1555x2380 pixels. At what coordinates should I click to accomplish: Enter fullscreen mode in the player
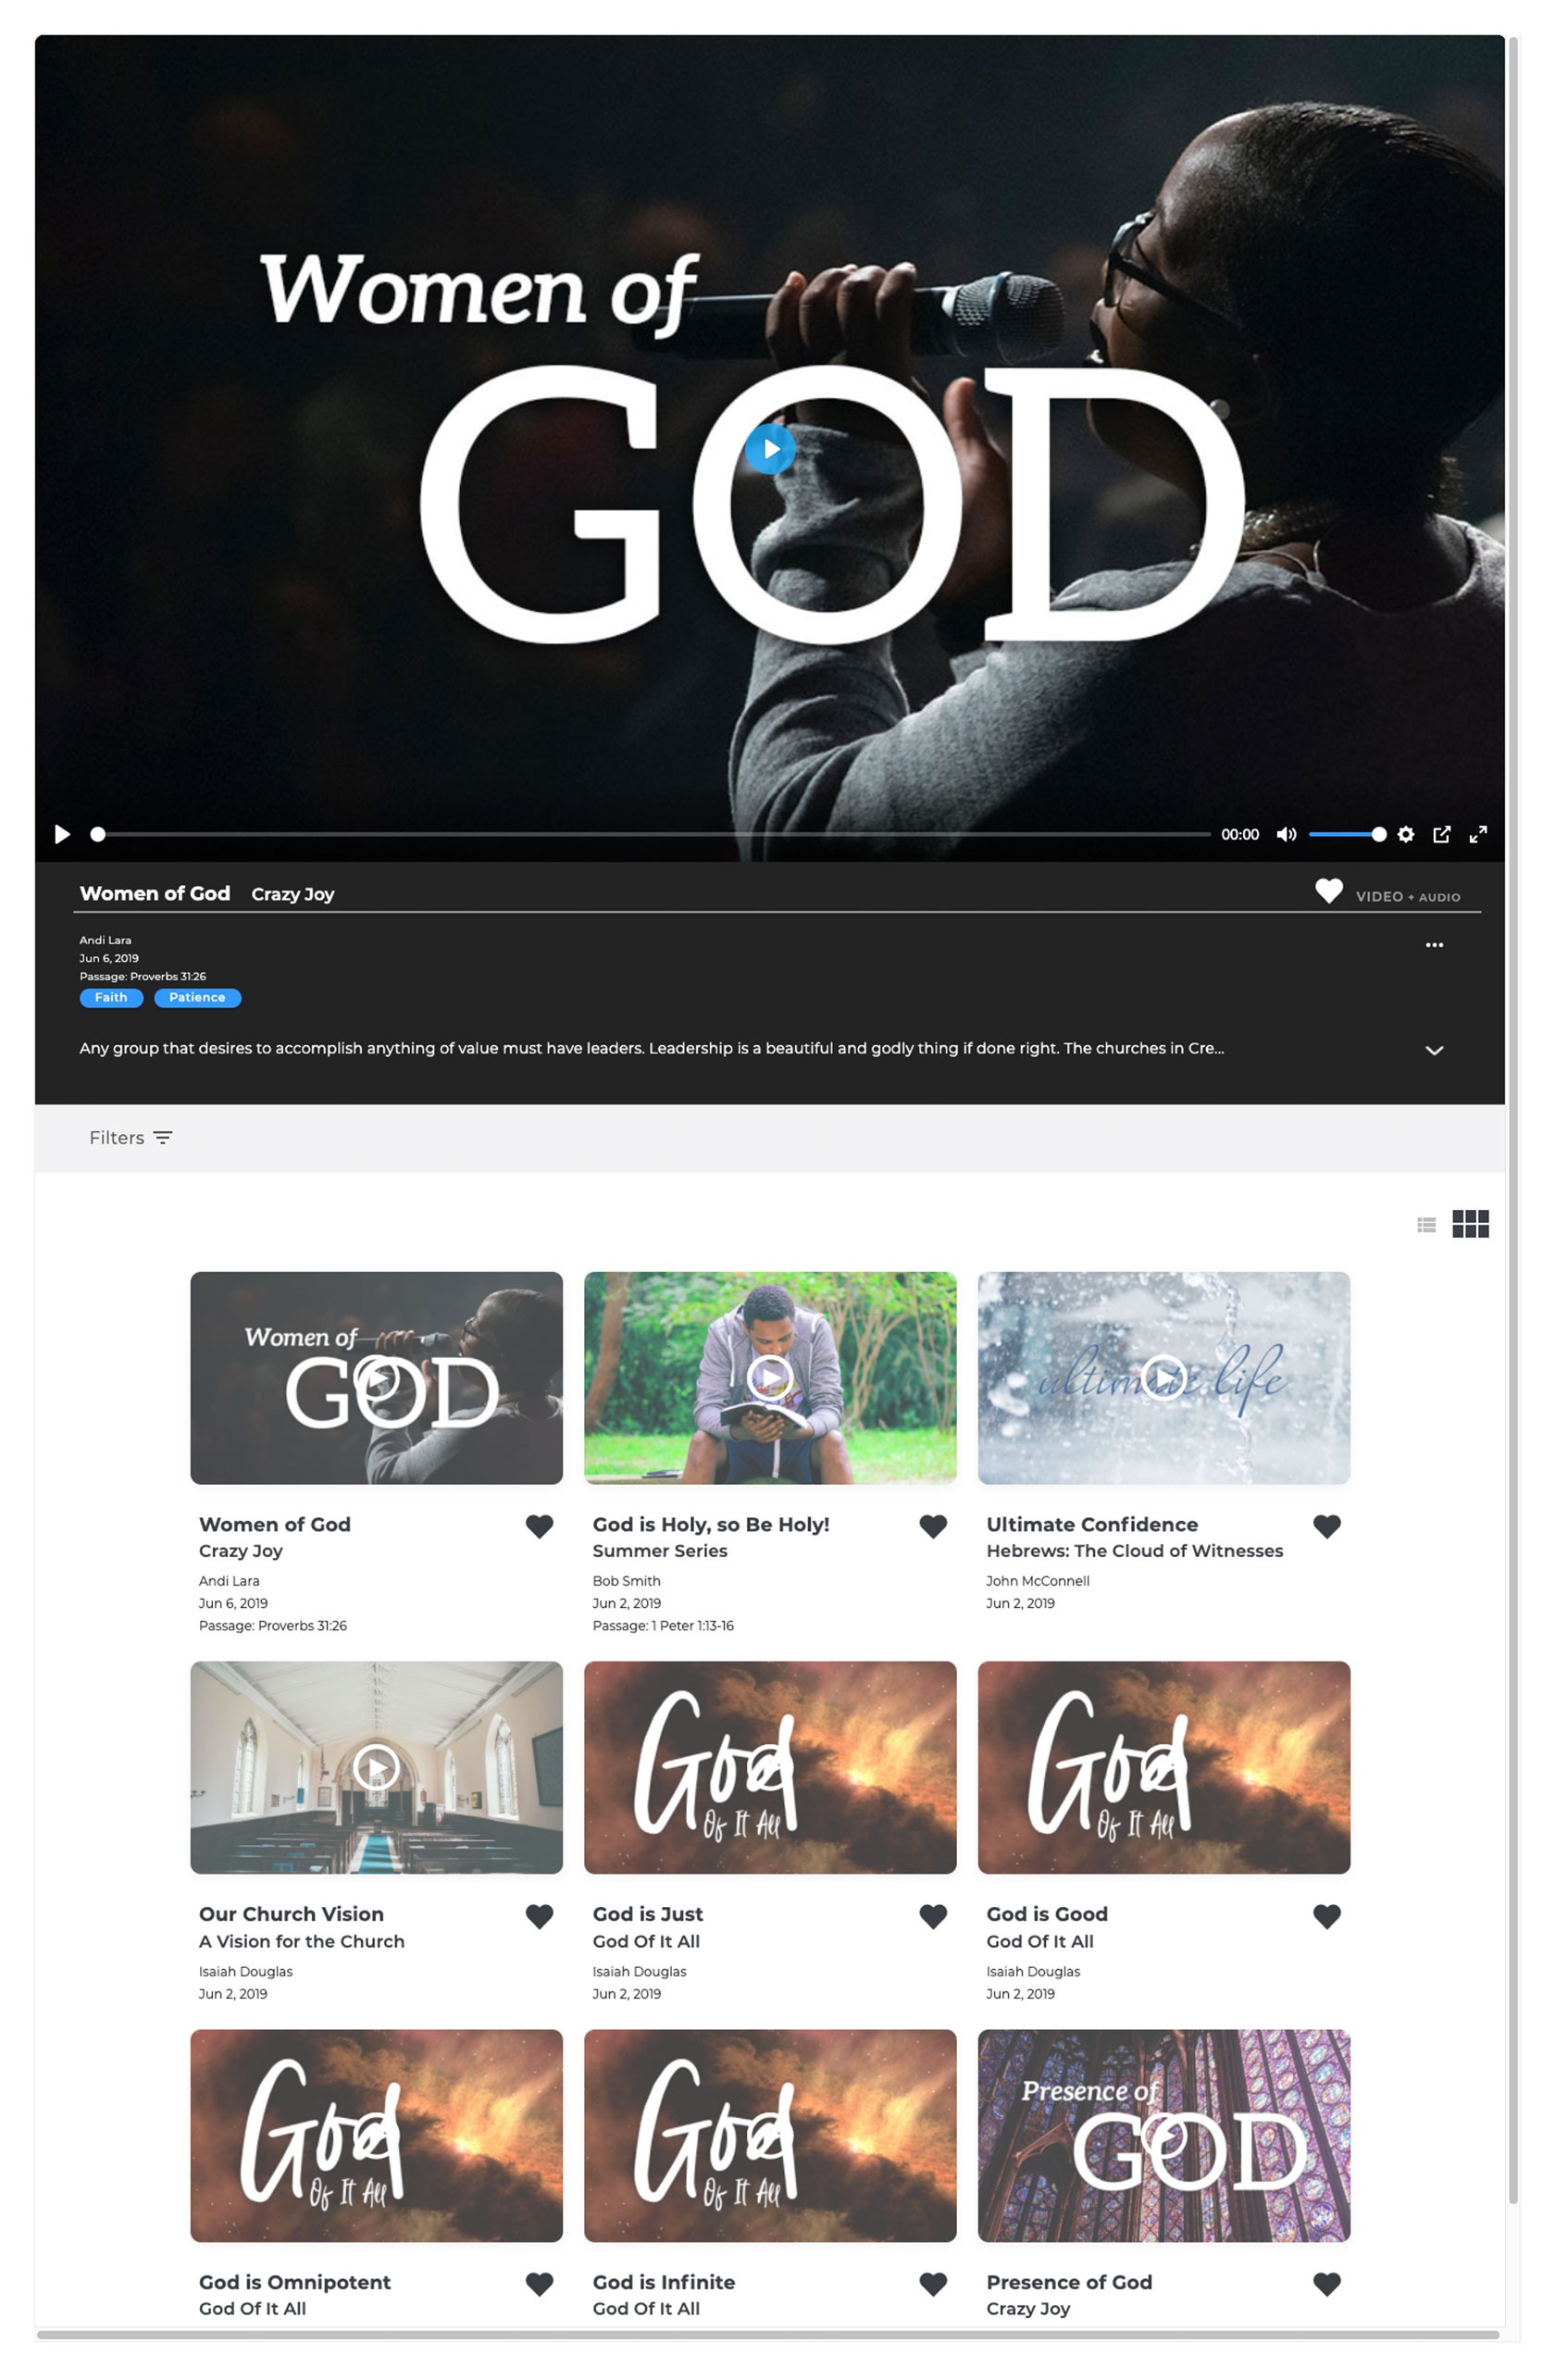1477,834
